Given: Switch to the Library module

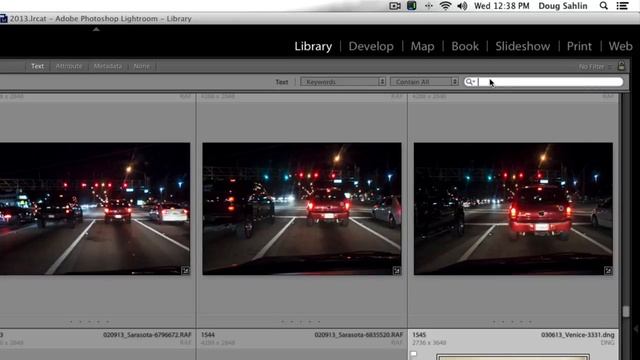Looking at the screenshot, I should [313, 46].
